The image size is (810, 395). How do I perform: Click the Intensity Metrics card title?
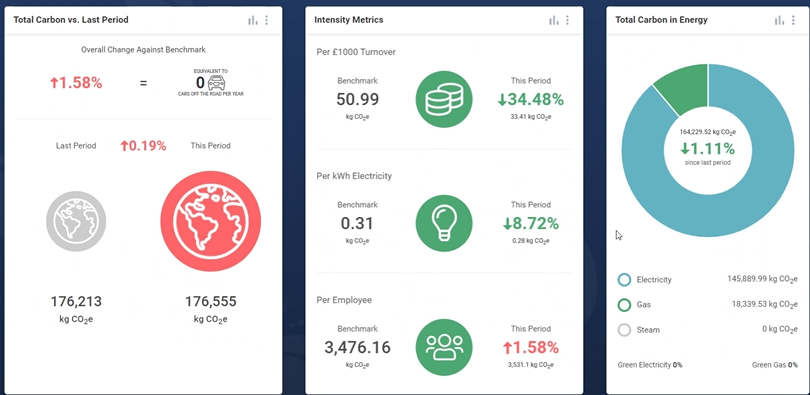[x=349, y=20]
